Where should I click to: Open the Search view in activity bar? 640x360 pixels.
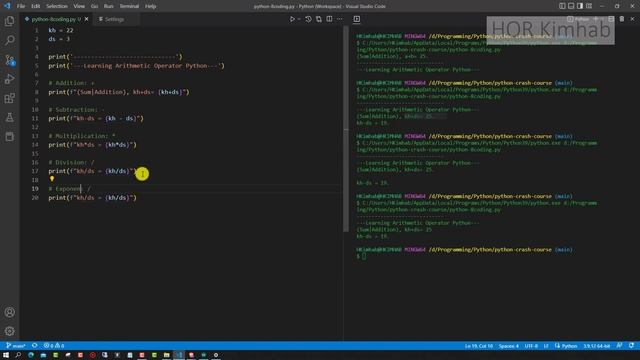tap(9, 40)
